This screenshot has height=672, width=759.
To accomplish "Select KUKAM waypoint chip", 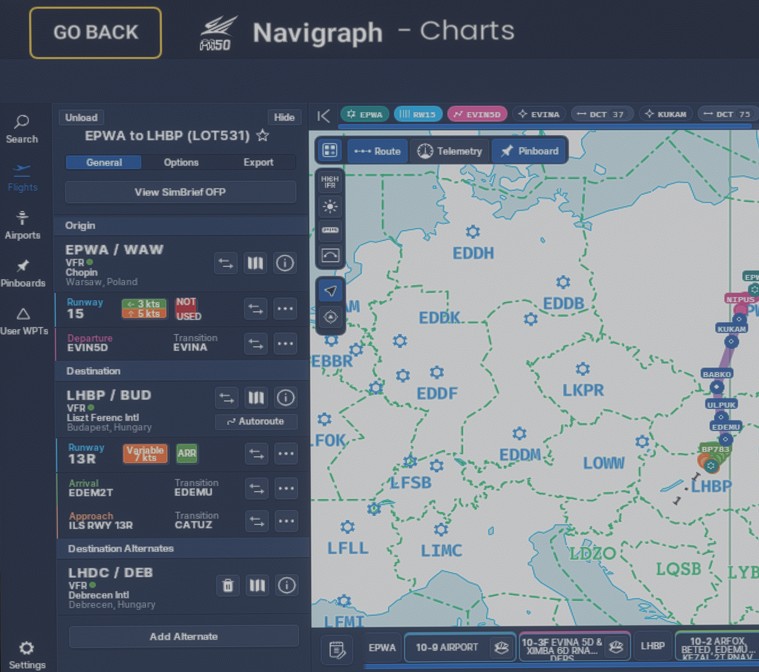I will click(666, 114).
